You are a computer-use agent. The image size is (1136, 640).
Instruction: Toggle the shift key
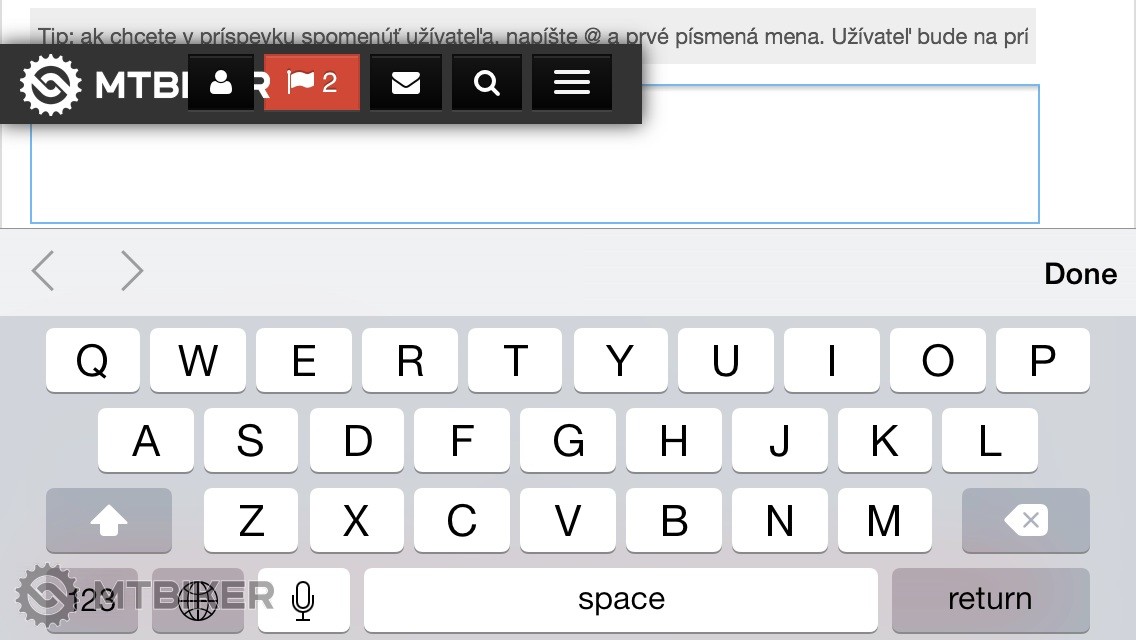point(109,520)
